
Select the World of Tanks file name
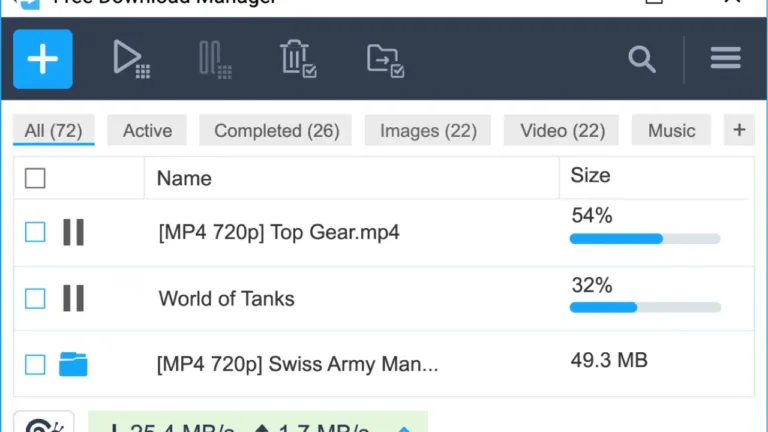[x=226, y=298]
